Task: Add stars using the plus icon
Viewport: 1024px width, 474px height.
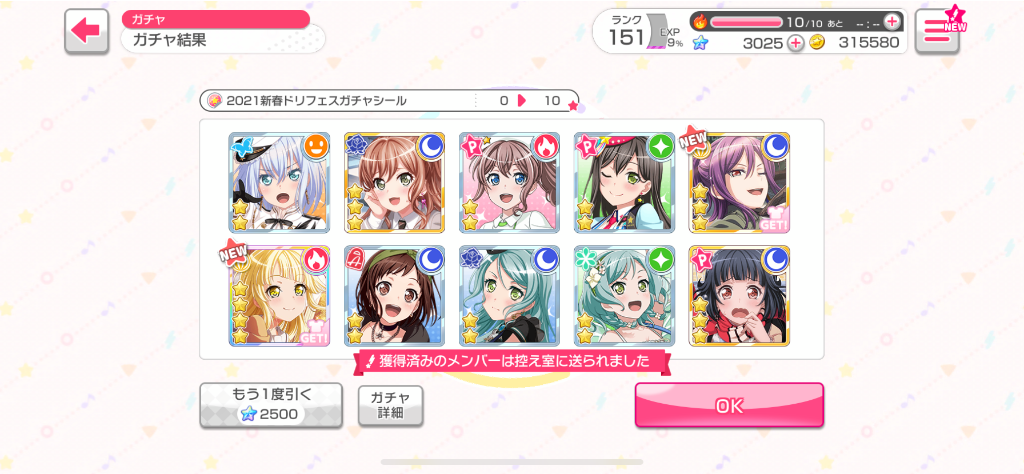Action: click(795, 42)
